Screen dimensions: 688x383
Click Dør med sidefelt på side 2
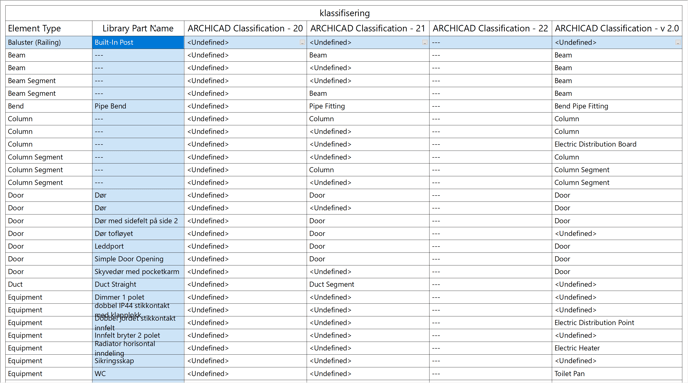point(138,221)
